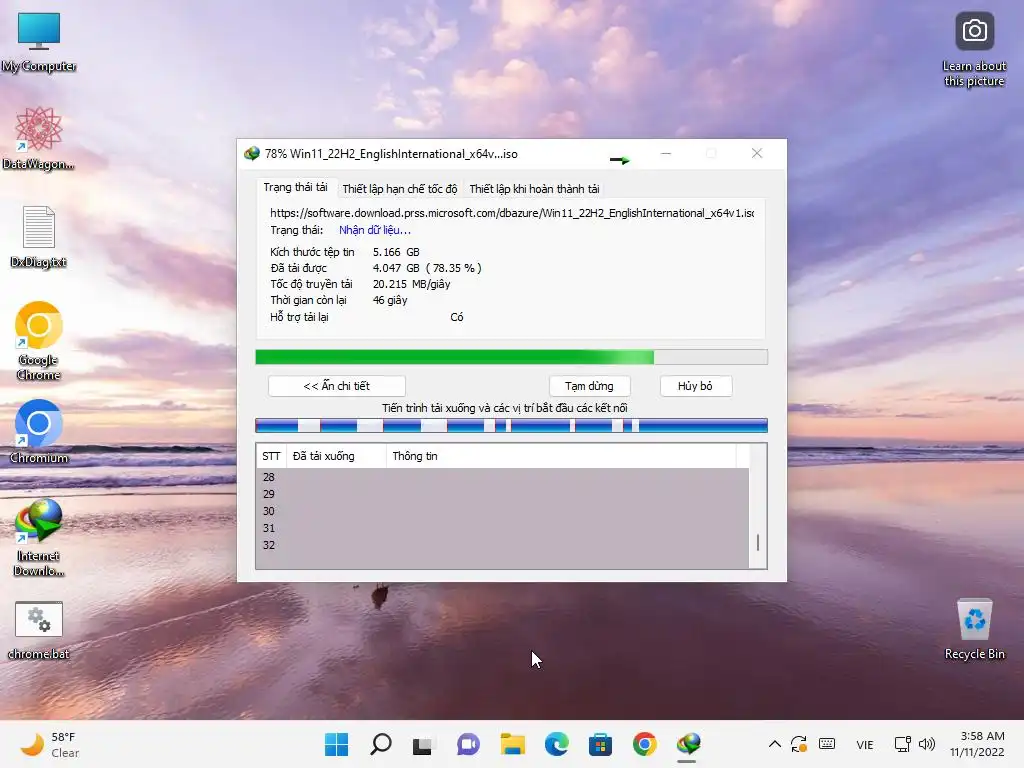Cancel download with Hủy bỏ button
This screenshot has height=768, width=1024.
point(696,386)
